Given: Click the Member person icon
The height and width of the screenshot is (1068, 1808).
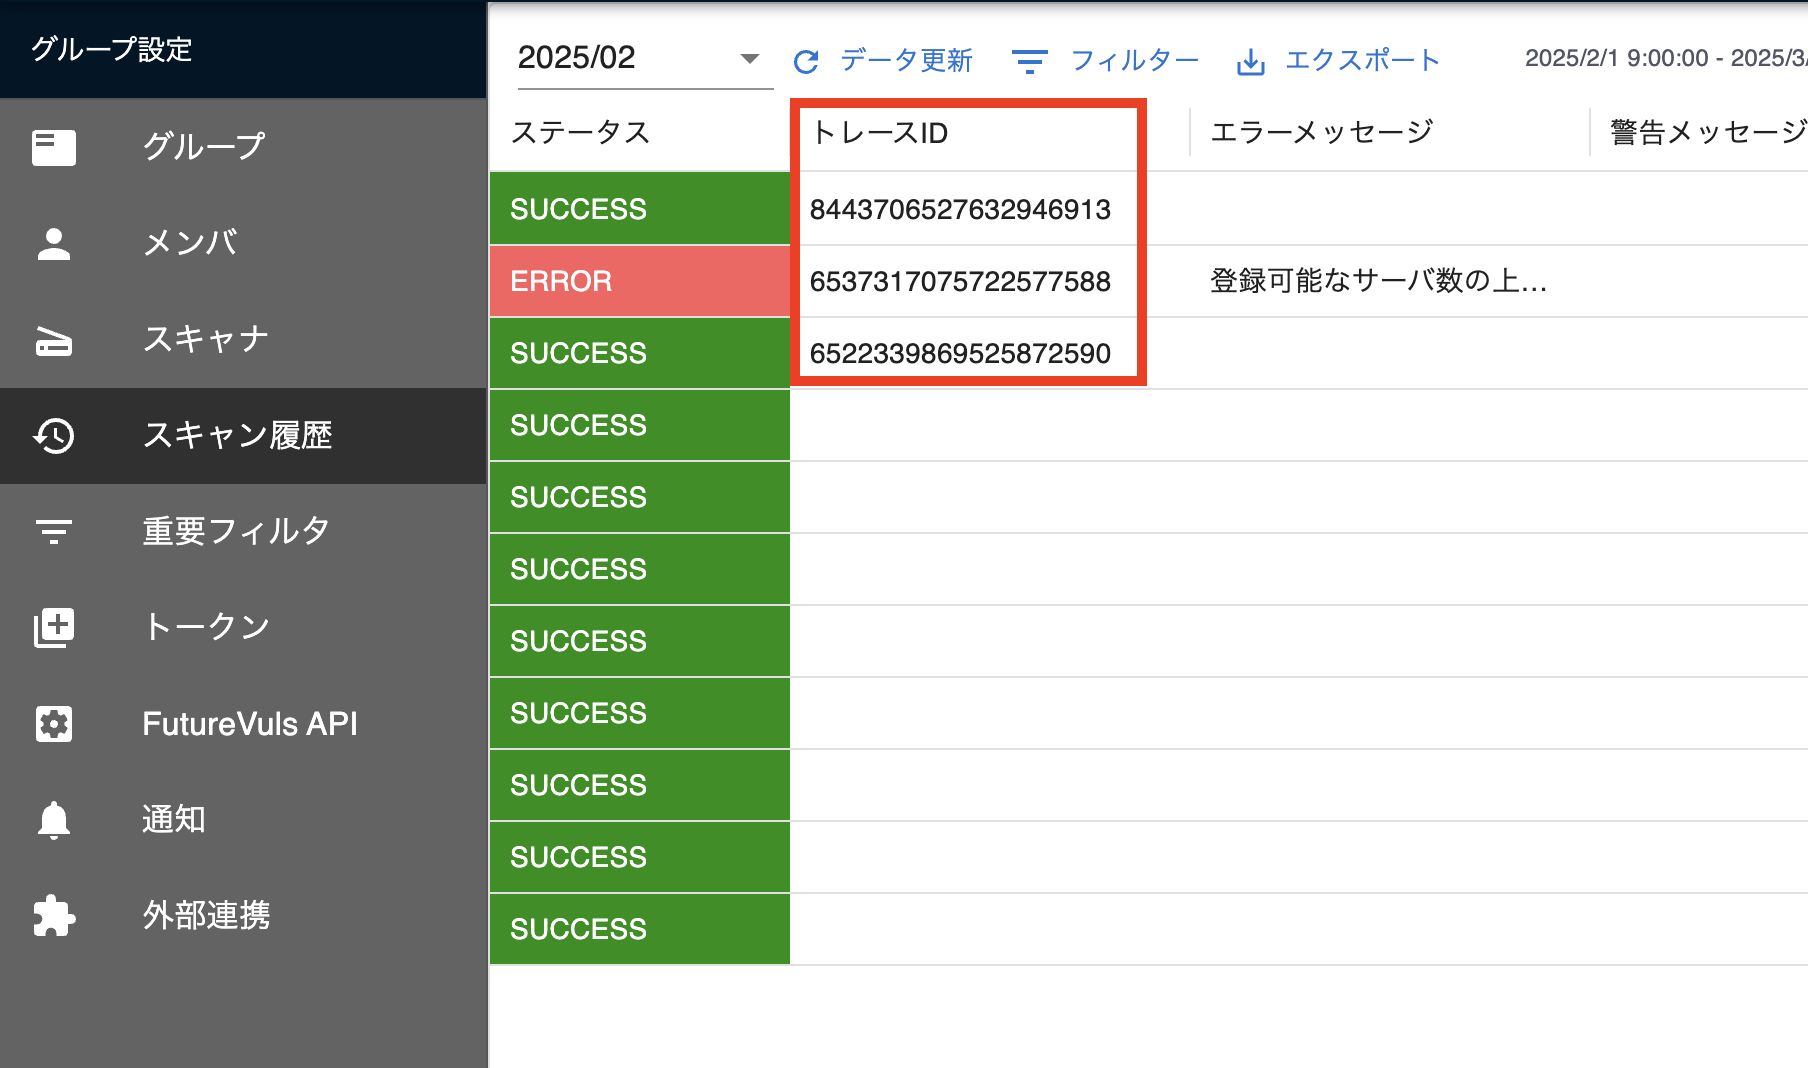Looking at the screenshot, I should coord(54,243).
